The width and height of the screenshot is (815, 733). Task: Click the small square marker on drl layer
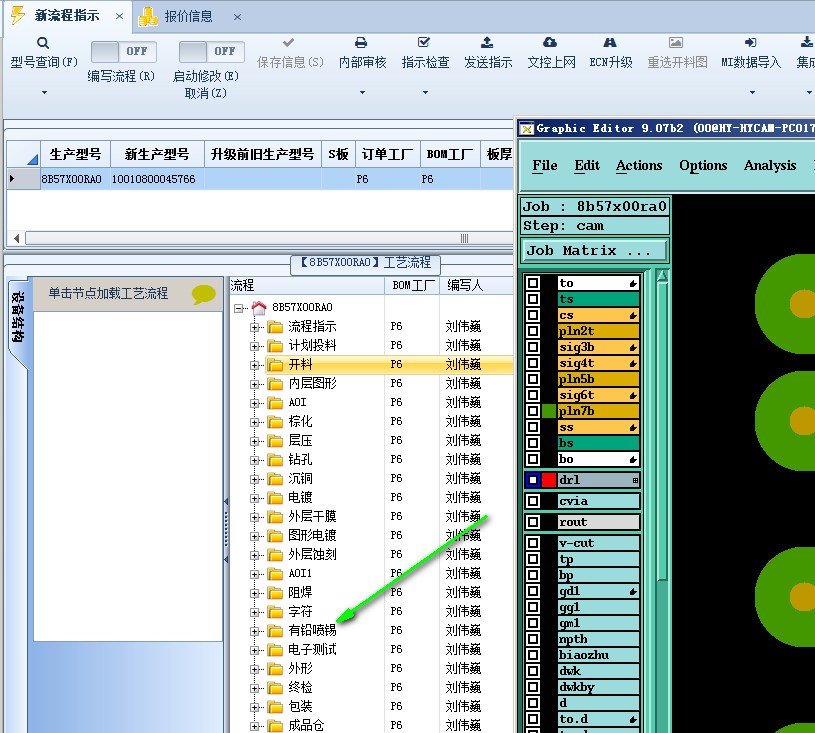635,480
